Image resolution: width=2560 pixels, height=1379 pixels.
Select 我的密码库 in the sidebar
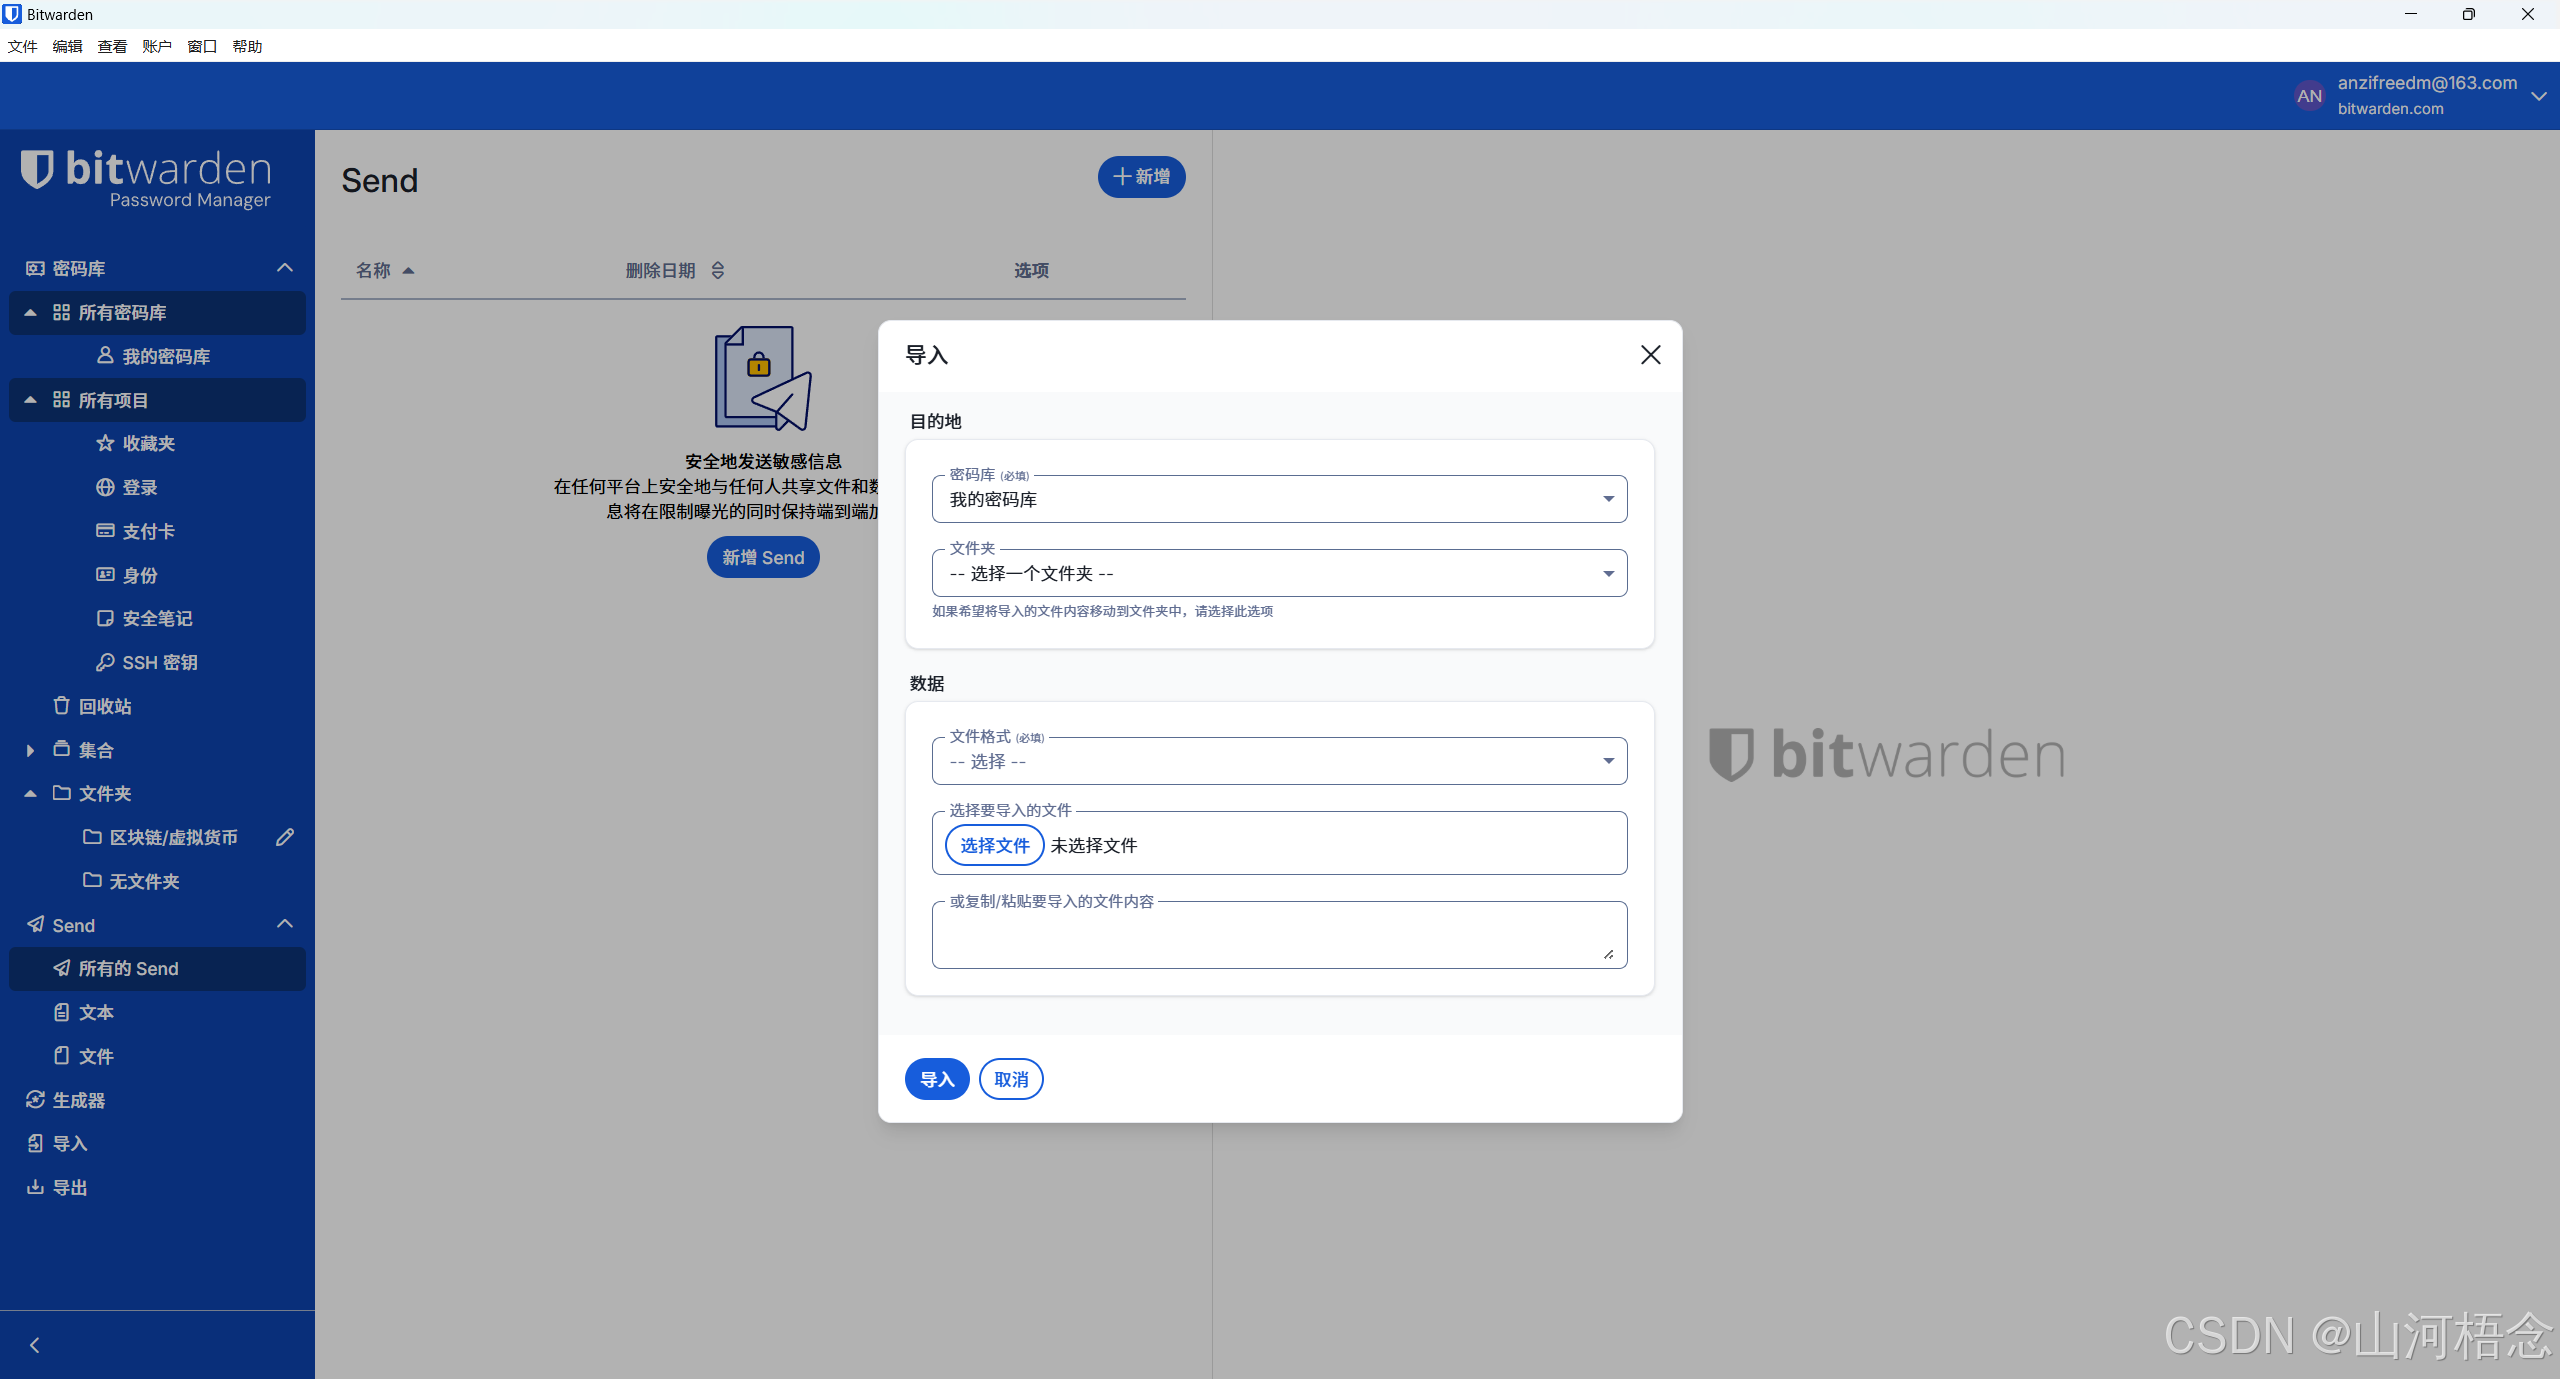[166, 356]
